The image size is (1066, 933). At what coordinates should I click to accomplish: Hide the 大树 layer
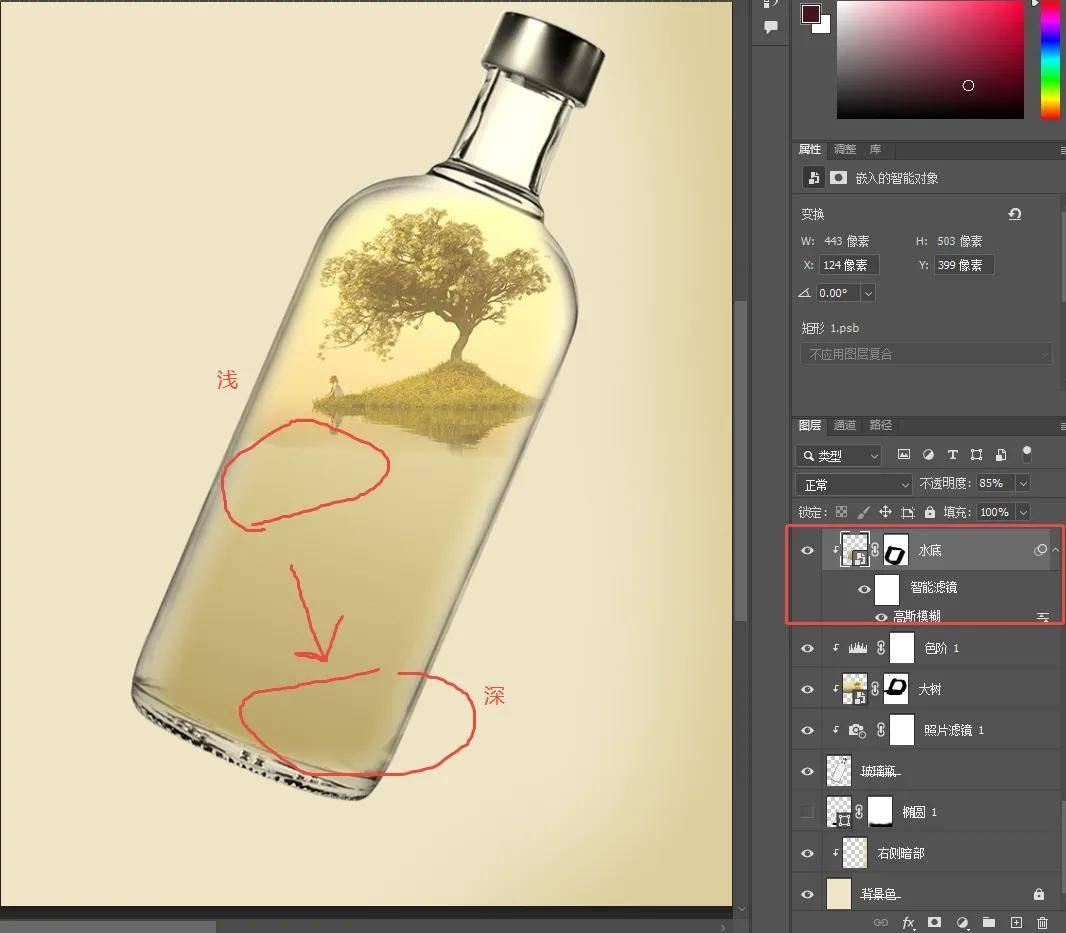pos(807,688)
